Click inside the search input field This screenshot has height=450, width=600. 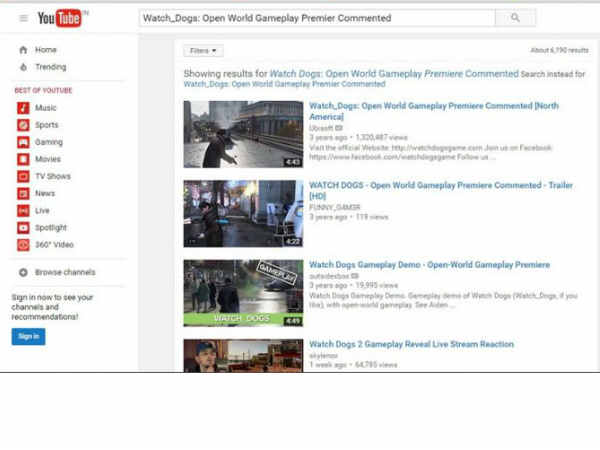click(317, 18)
